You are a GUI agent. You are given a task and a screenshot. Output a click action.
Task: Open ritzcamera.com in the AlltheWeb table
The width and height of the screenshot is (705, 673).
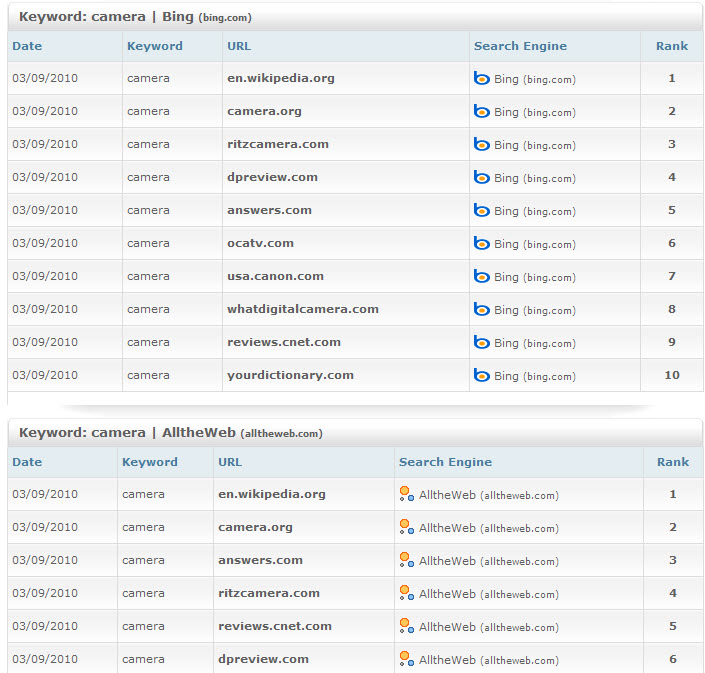click(268, 593)
